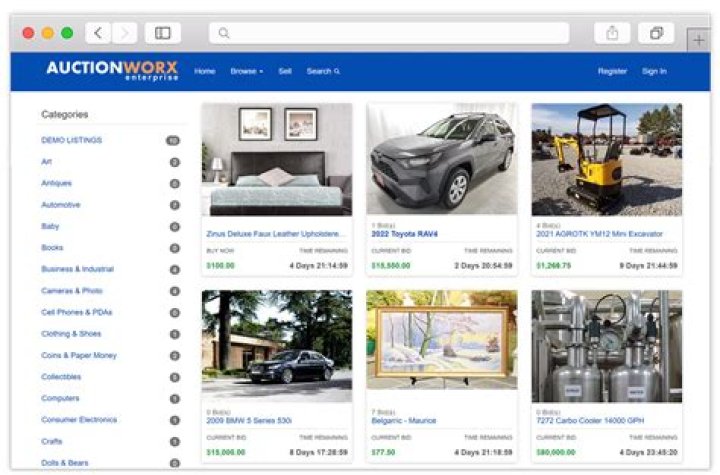720x475 pixels.
Task: Open the BMW 5 Series listing image
Action: (276, 346)
